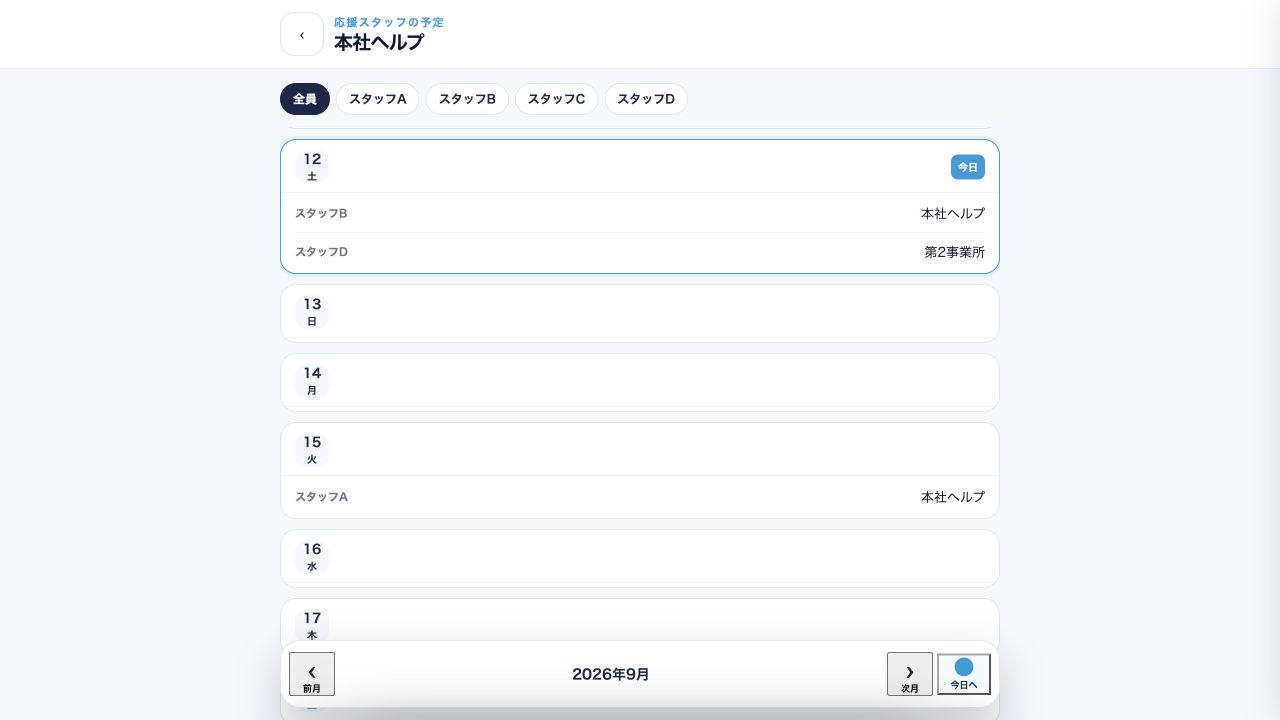This screenshot has width=1280, height=720.
Task: Select スタッフA row on day 15
Action: tap(640, 497)
